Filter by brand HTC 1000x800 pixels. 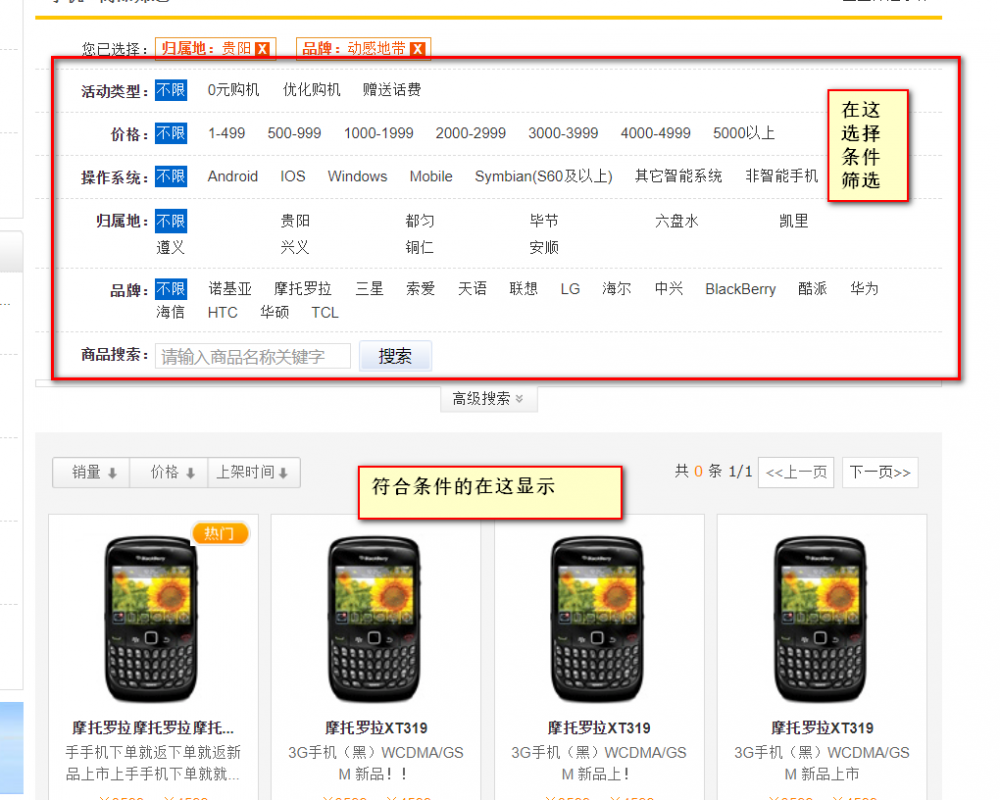[223, 313]
